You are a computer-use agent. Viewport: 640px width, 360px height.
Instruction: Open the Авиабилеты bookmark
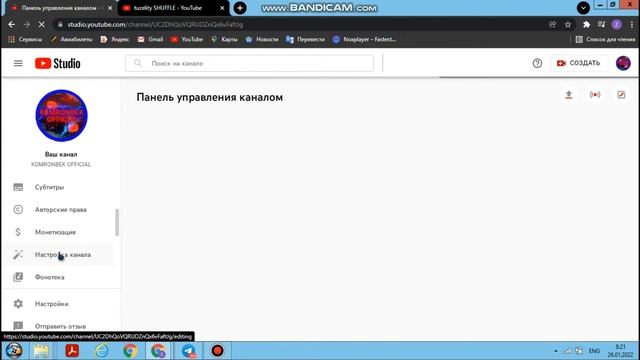72,39
